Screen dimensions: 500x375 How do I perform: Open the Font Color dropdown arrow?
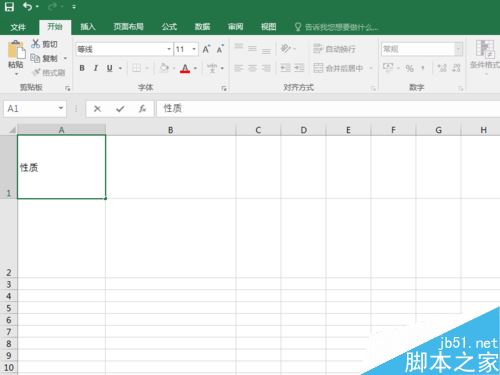[x=195, y=68]
